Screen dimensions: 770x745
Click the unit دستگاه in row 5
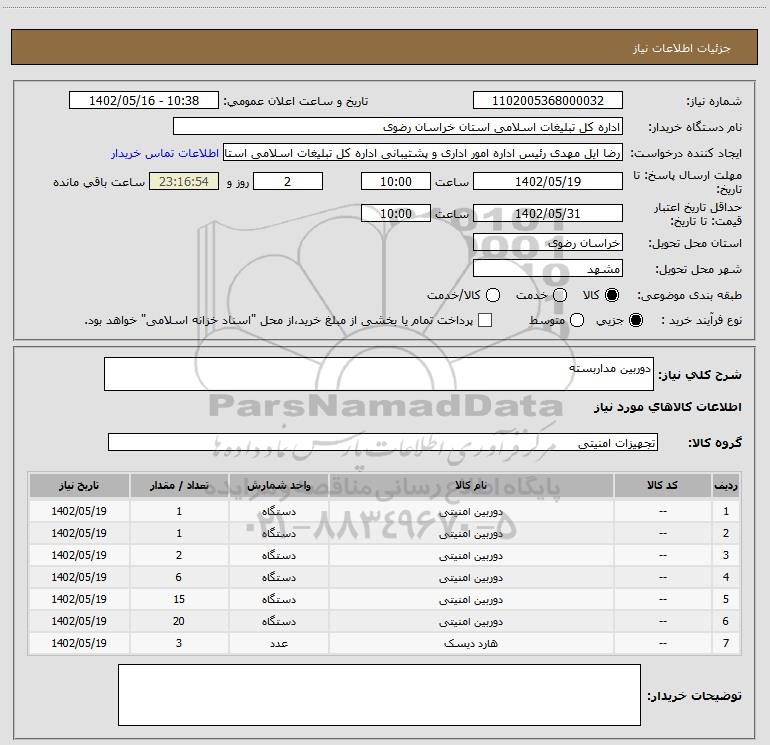pyautogui.click(x=278, y=599)
